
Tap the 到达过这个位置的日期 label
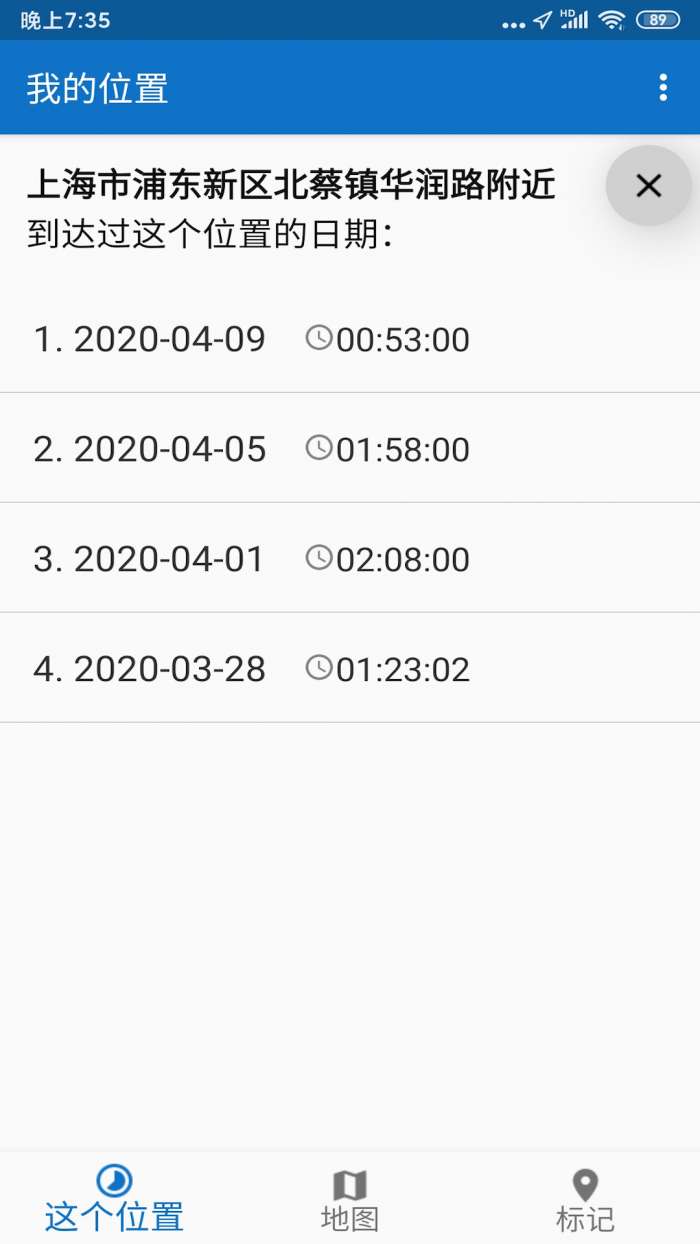(x=210, y=236)
